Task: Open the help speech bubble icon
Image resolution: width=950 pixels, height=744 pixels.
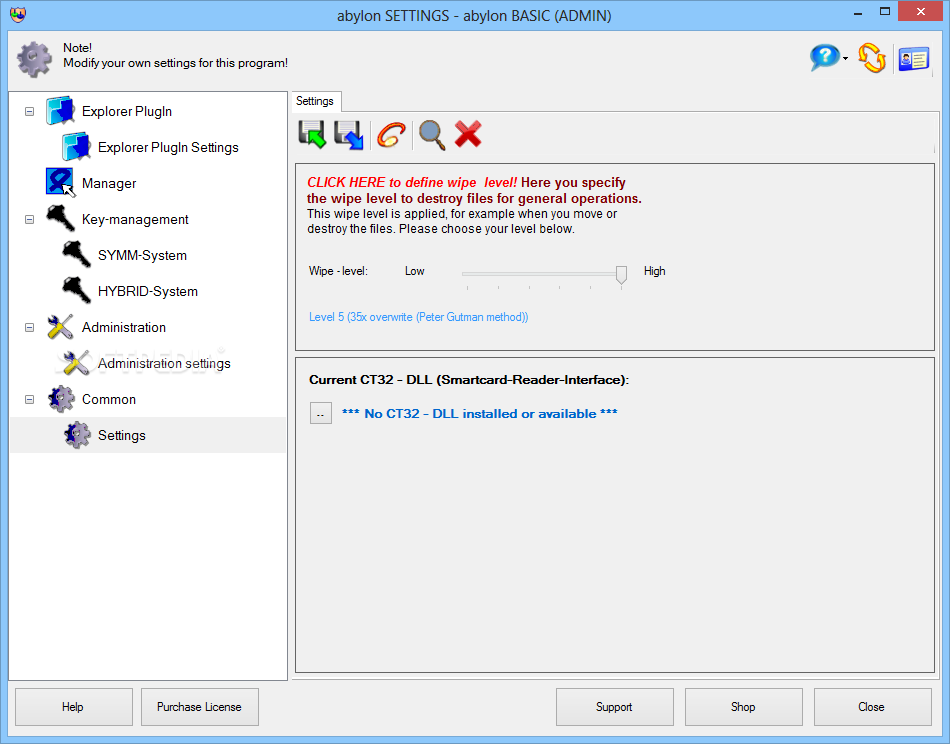Action: (825, 58)
